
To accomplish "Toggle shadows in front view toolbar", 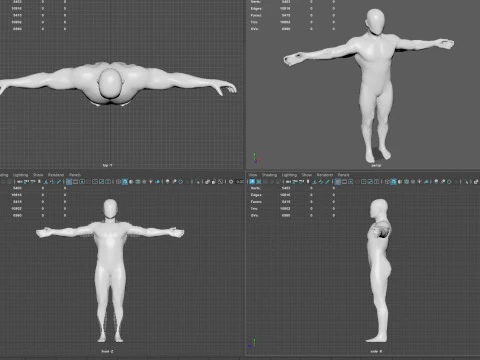I will (158, 182).
